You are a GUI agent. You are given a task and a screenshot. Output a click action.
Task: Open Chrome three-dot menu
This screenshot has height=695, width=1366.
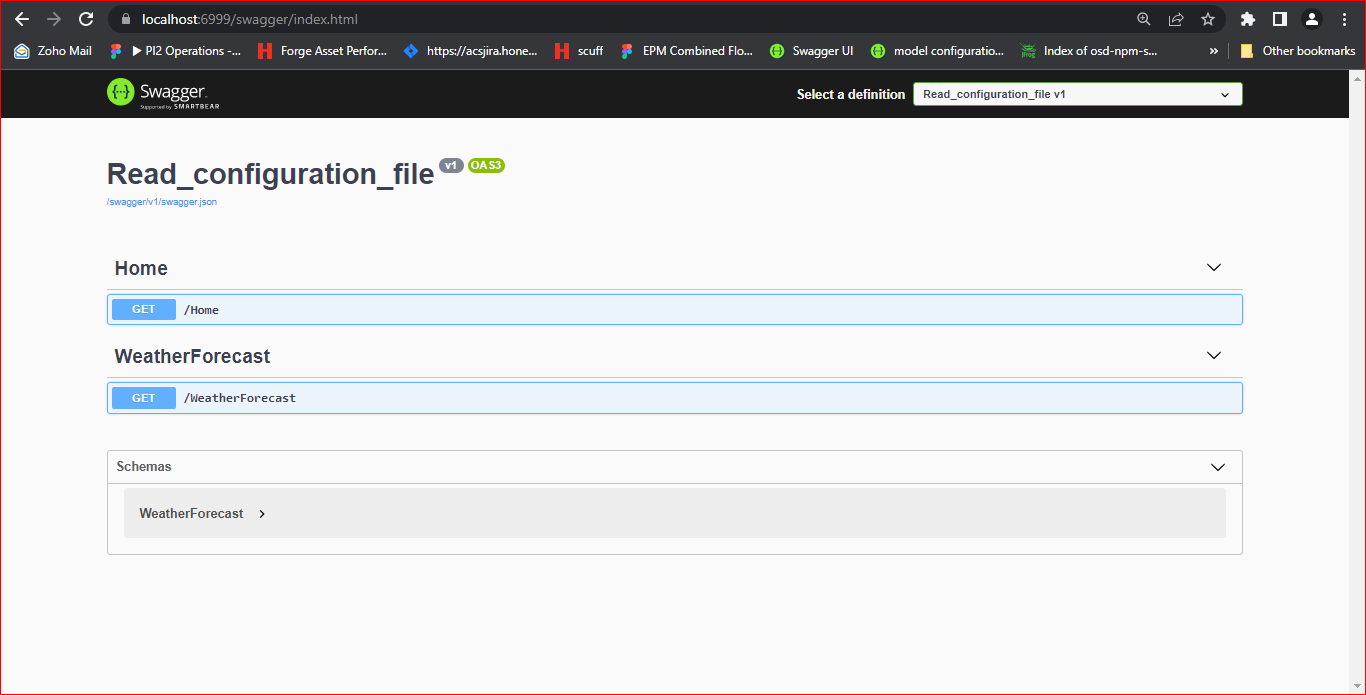(x=1343, y=18)
